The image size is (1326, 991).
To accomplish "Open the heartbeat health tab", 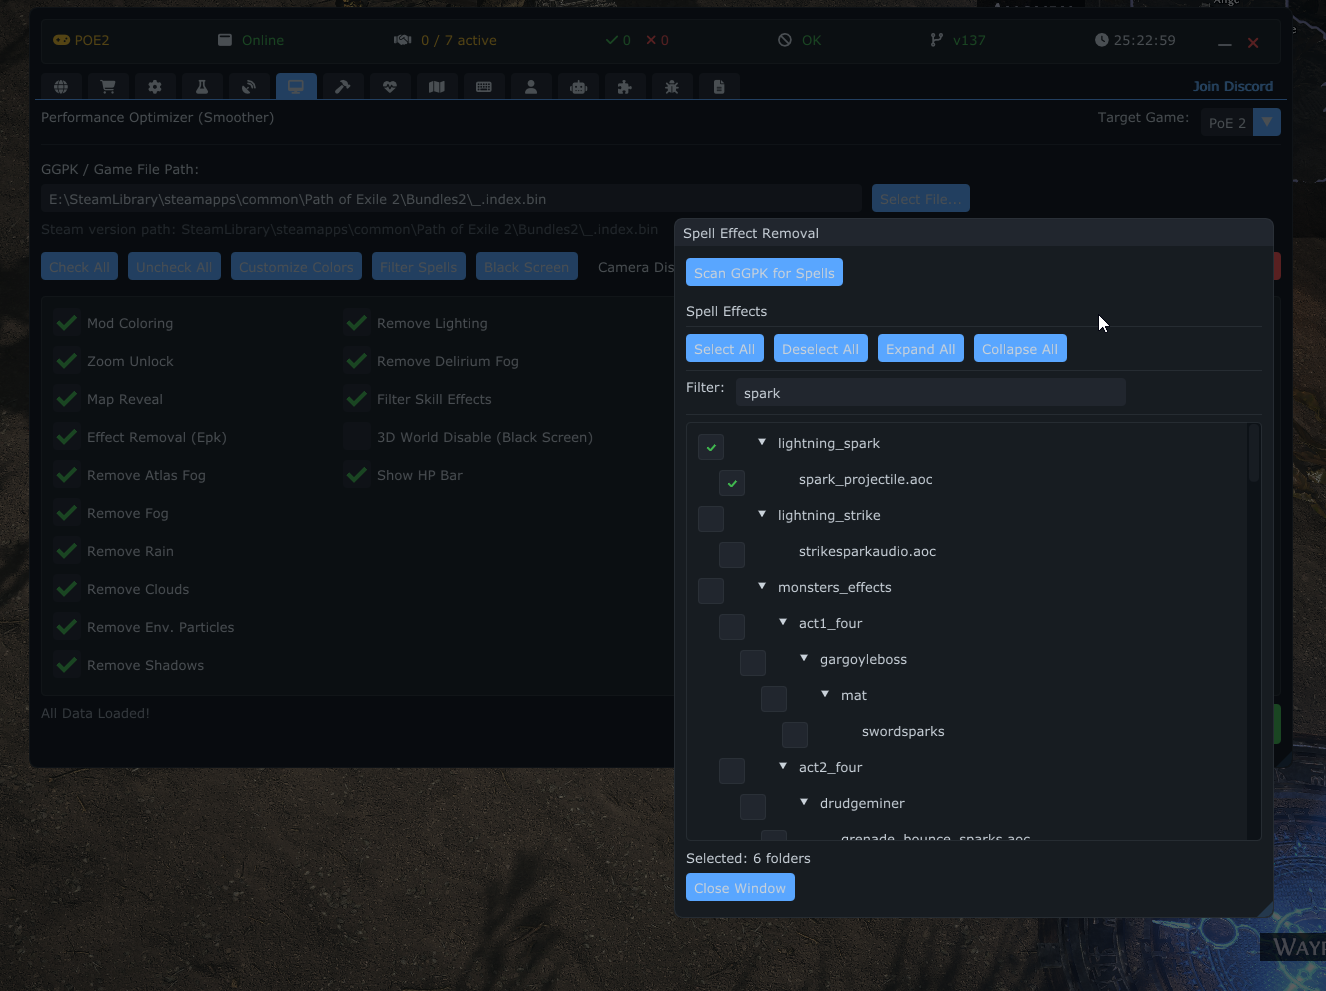I will 390,87.
